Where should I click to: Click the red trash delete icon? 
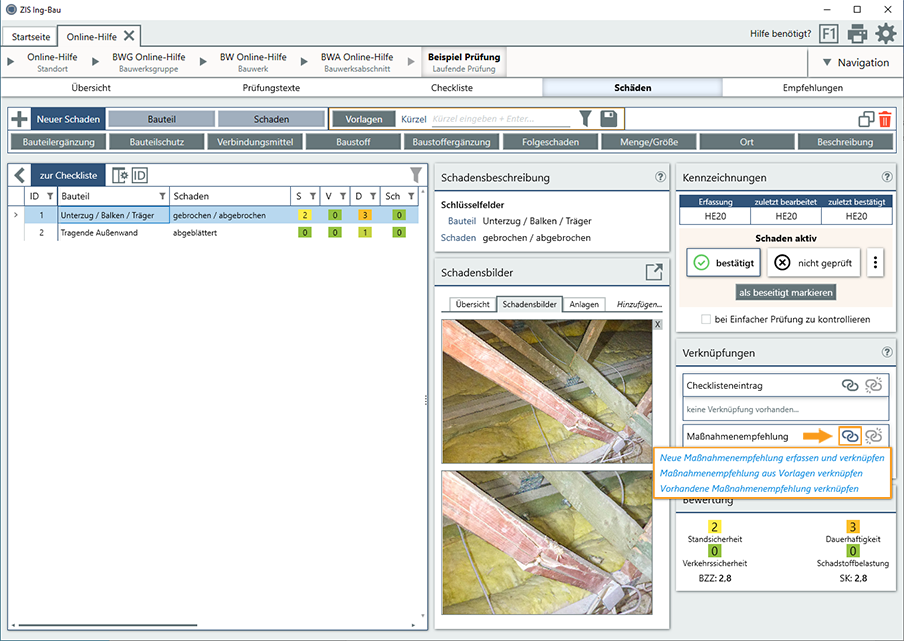coord(885,120)
